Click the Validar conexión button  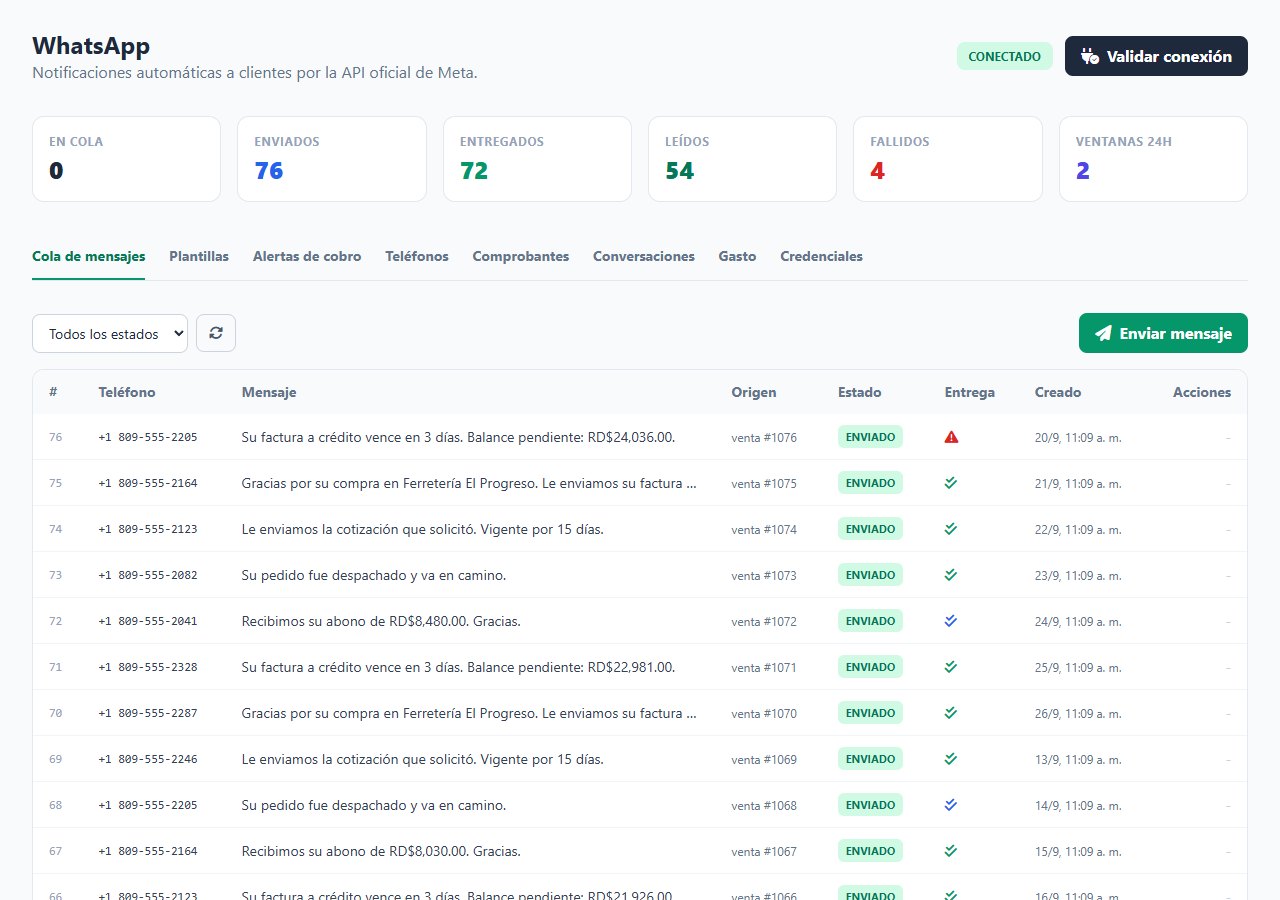1156,56
